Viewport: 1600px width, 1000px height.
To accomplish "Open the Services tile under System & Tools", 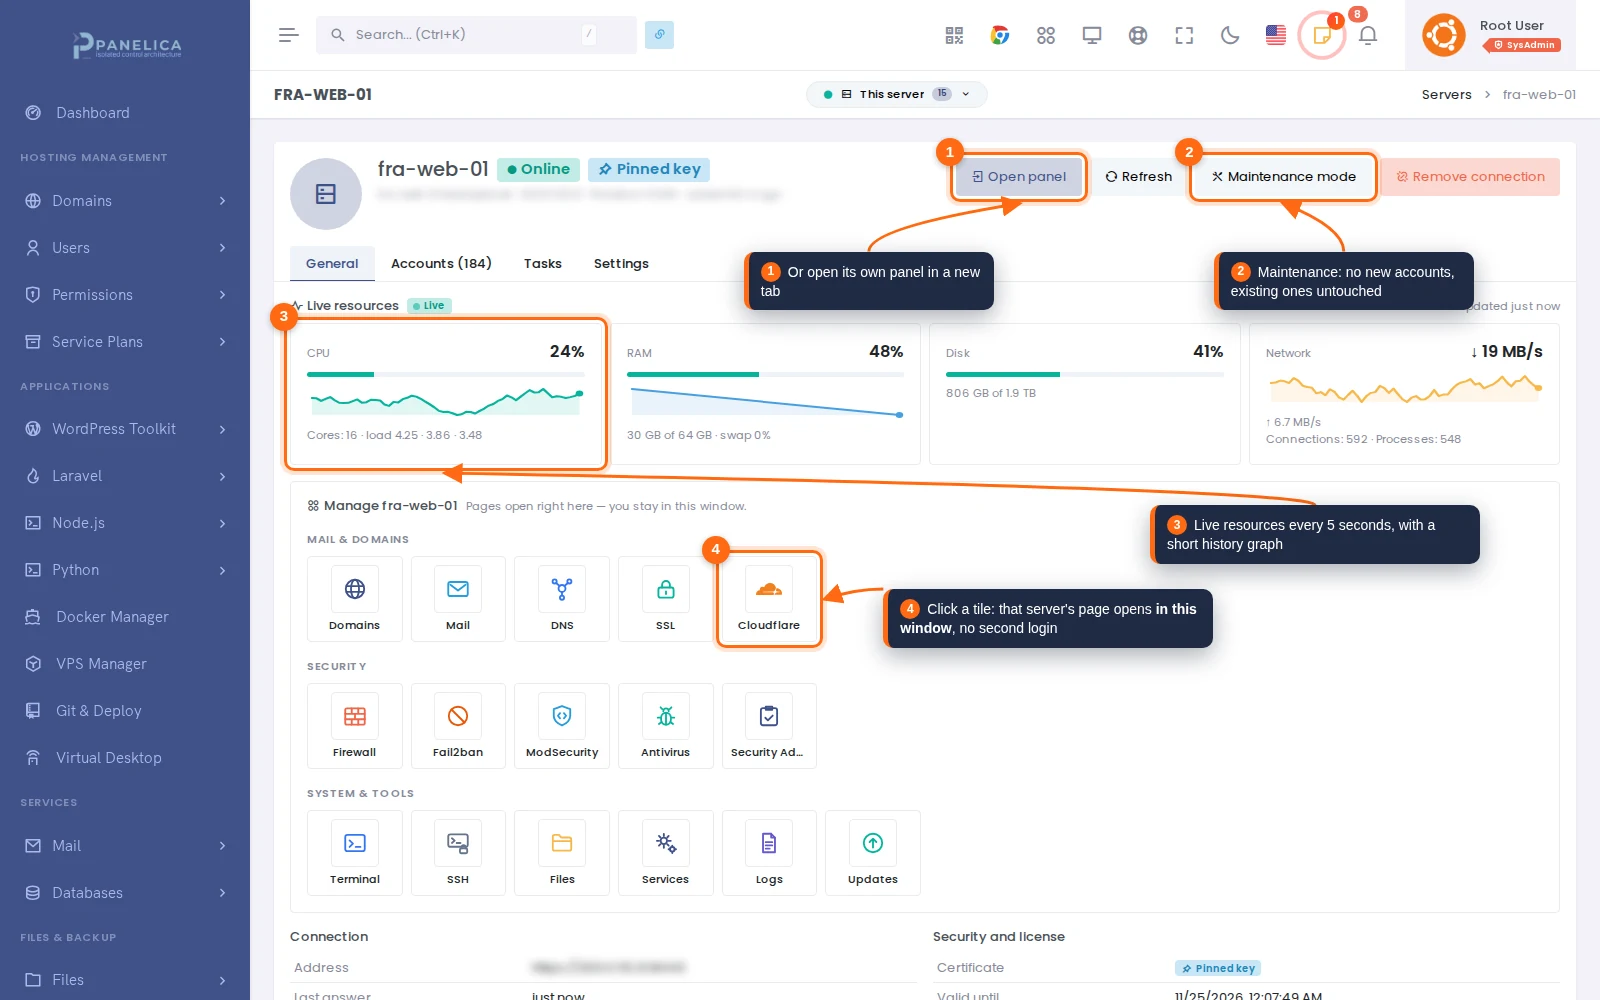I will 666,853.
